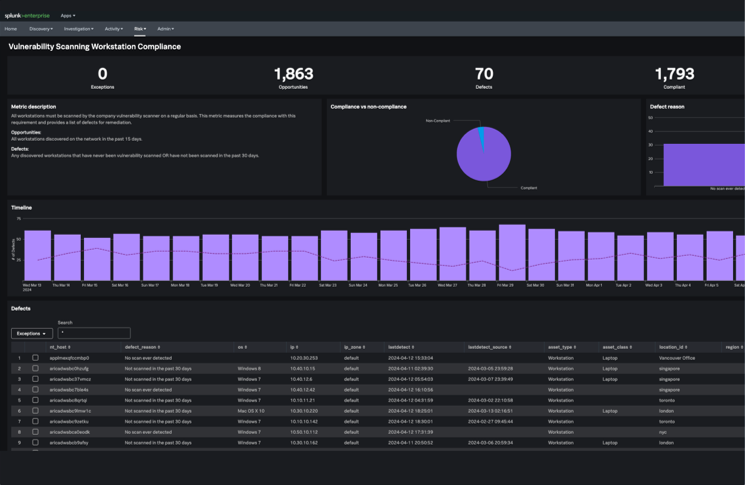This screenshot has height=485, width=745.
Task: Sort table by defect_reason column
Action: (x=142, y=346)
